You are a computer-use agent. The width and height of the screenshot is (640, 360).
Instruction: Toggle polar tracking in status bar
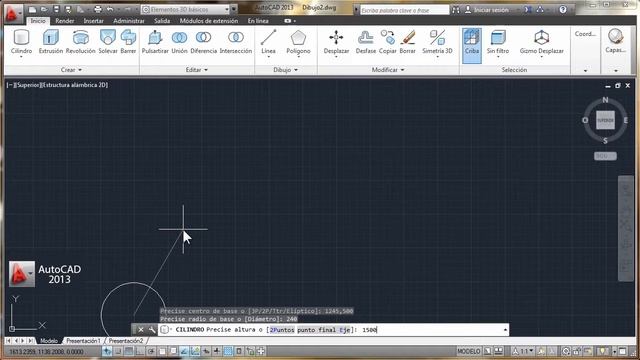(151, 351)
